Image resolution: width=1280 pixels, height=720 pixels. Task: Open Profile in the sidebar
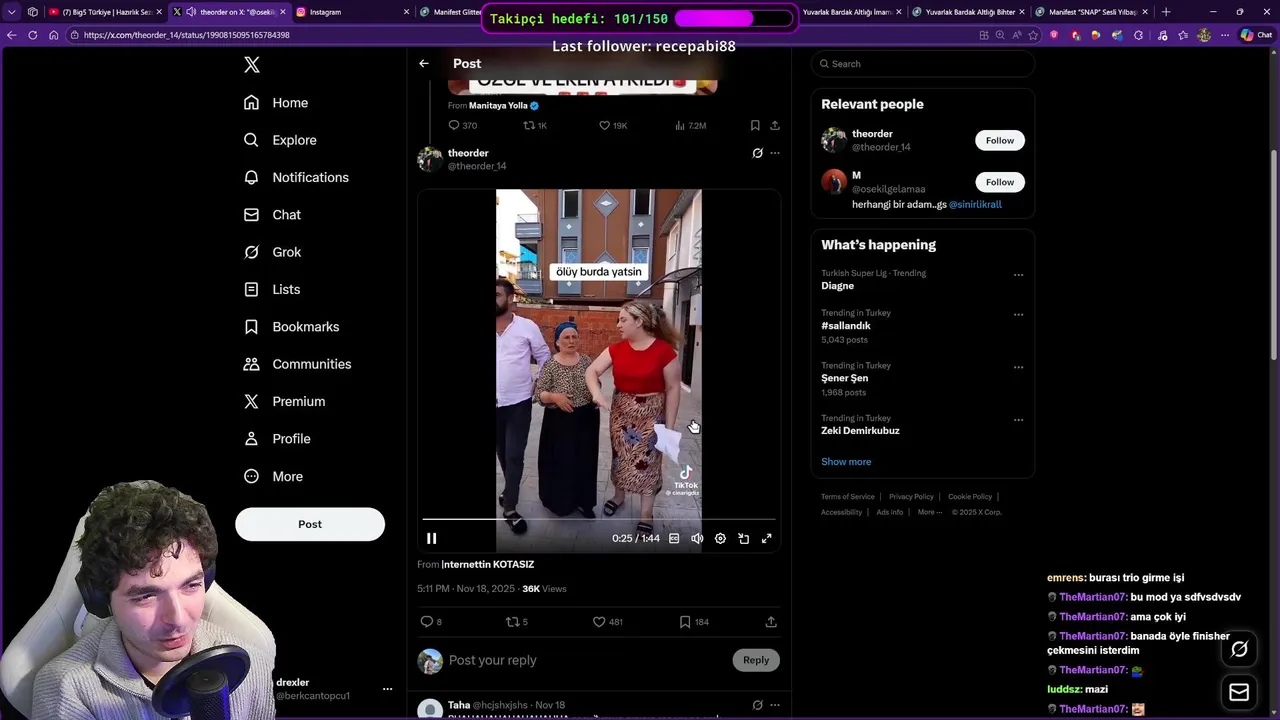pyautogui.click(x=277, y=439)
